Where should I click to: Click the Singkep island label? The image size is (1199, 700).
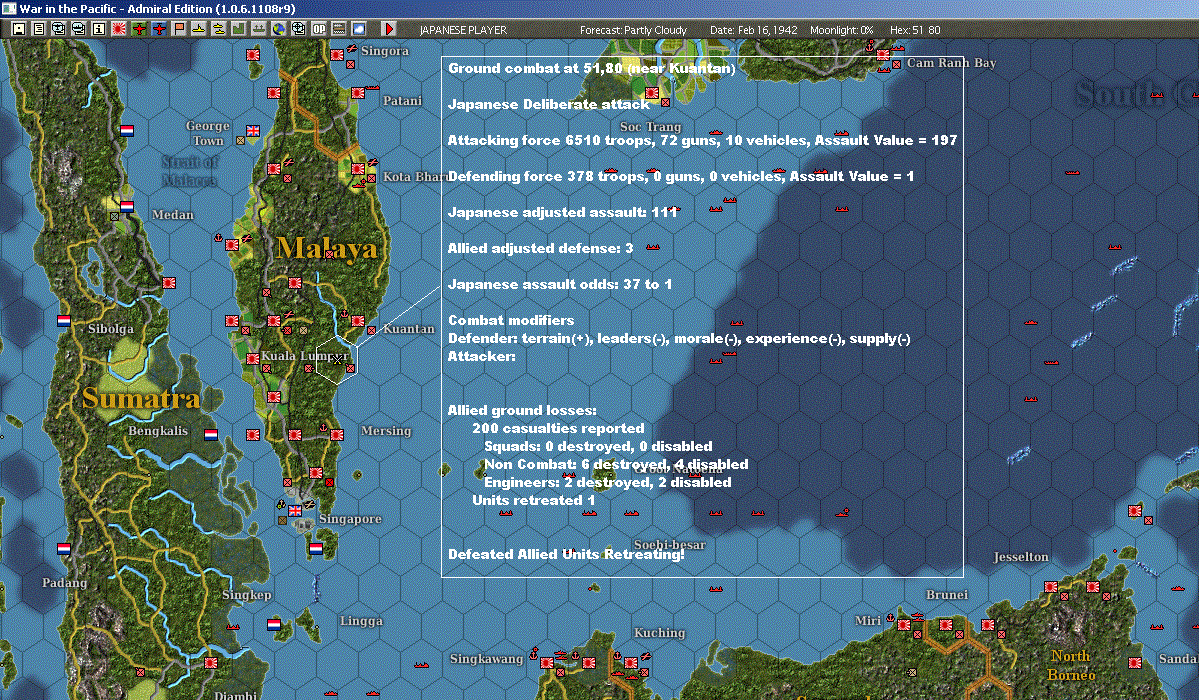[246, 595]
